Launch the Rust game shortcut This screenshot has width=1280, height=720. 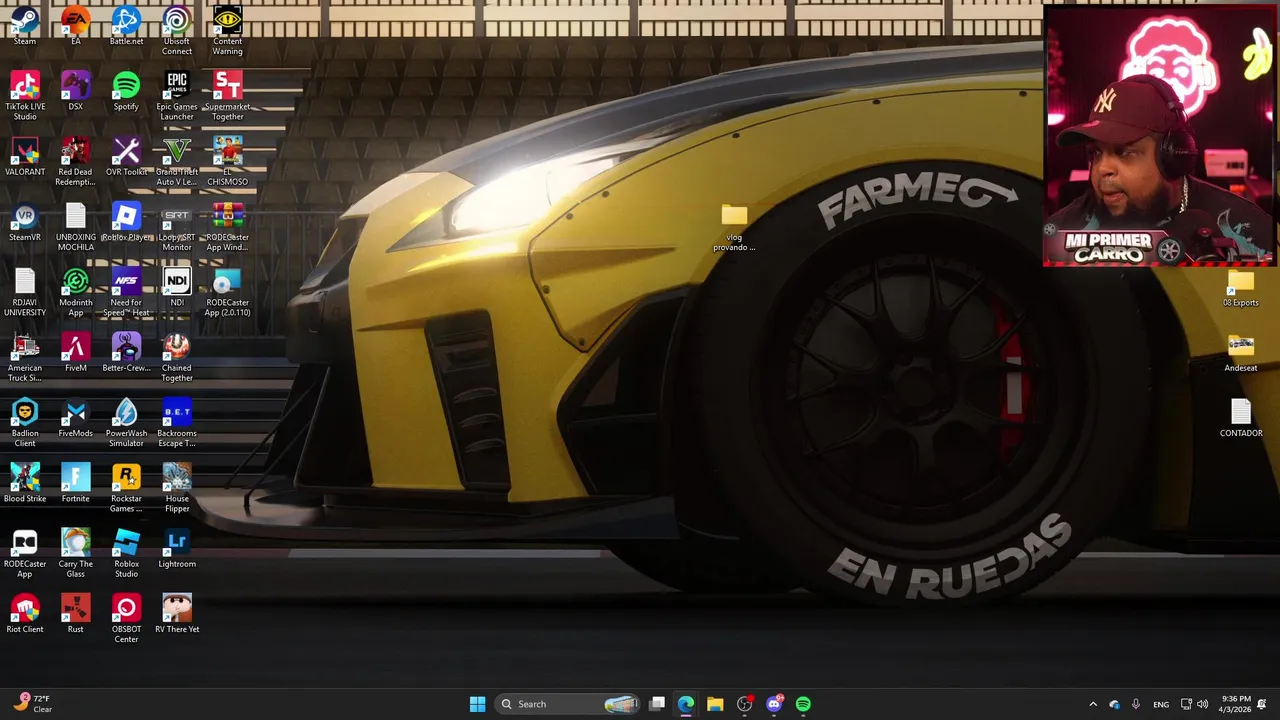[x=75, y=613]
